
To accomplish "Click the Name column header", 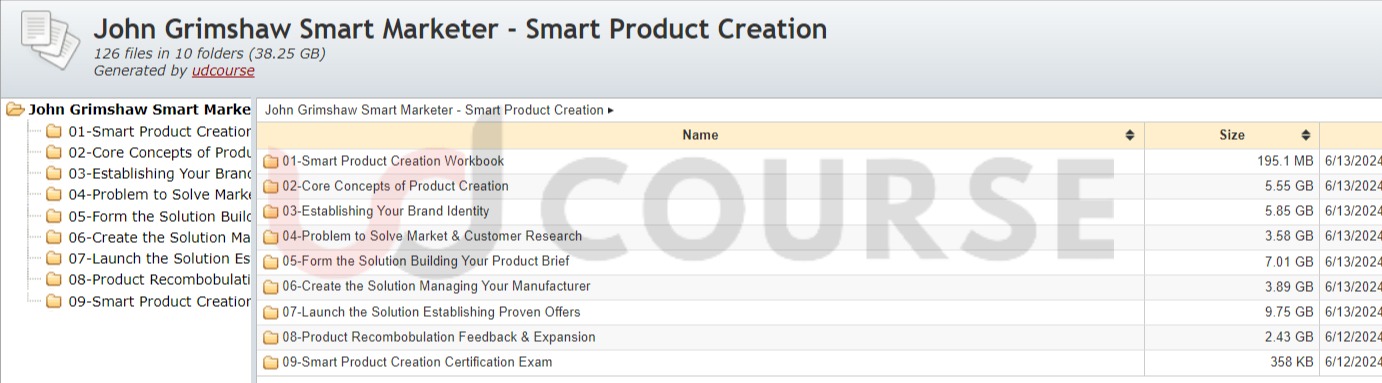I will 700,135.
